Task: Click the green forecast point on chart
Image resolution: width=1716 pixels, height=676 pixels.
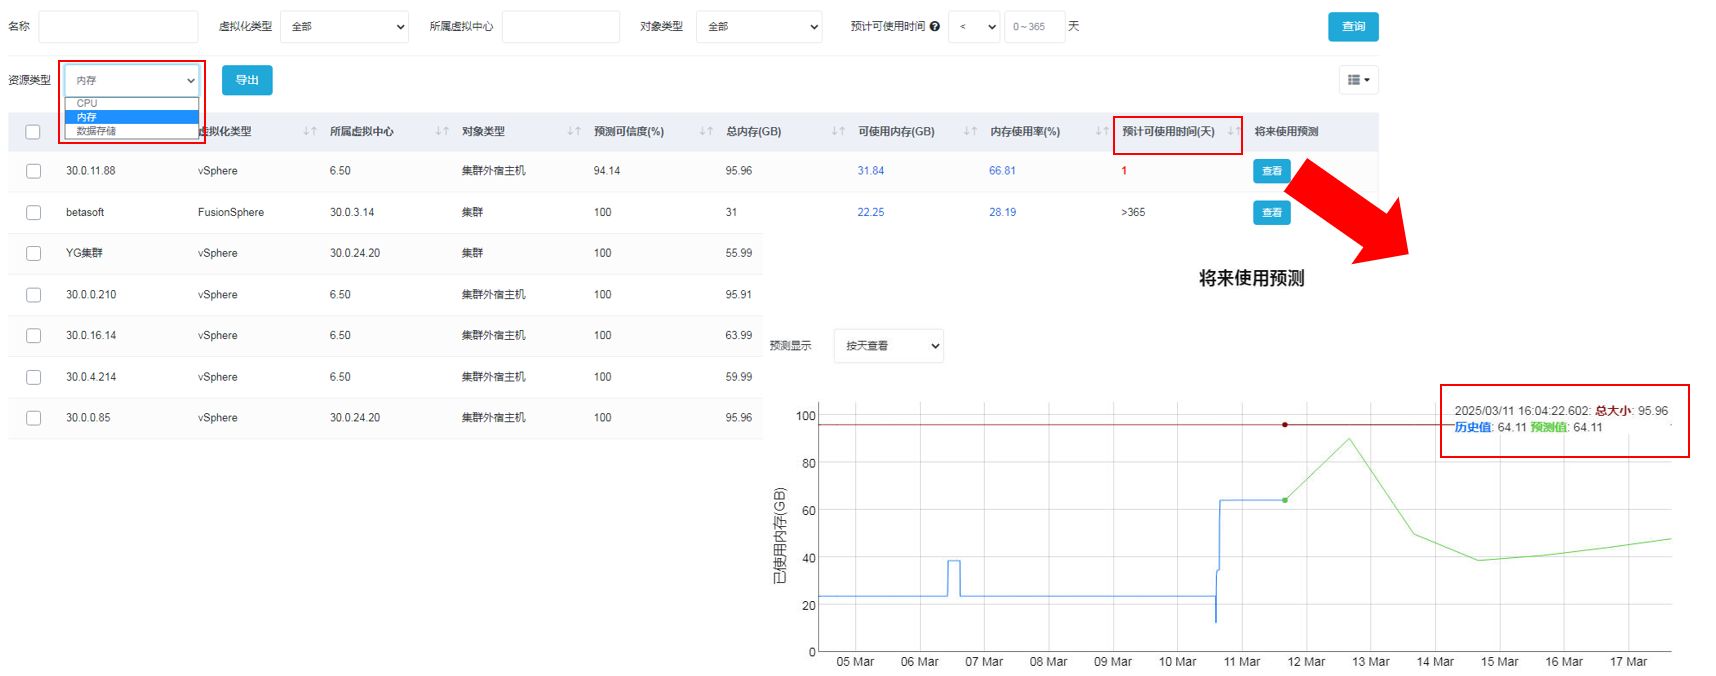Action: pos(1285,500)
